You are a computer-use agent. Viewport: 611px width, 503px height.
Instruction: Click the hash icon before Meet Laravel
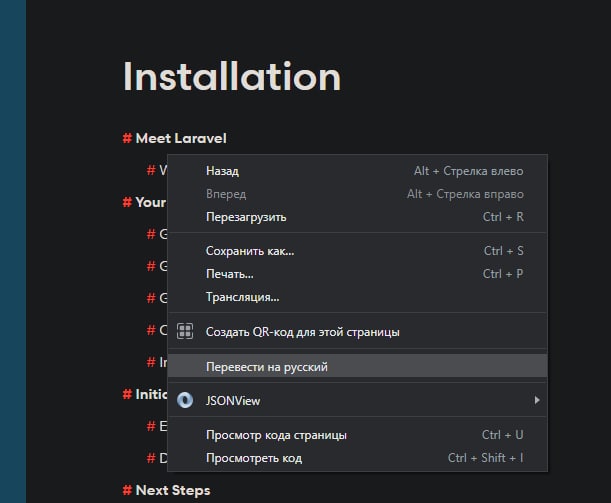[x=127, y=138]
